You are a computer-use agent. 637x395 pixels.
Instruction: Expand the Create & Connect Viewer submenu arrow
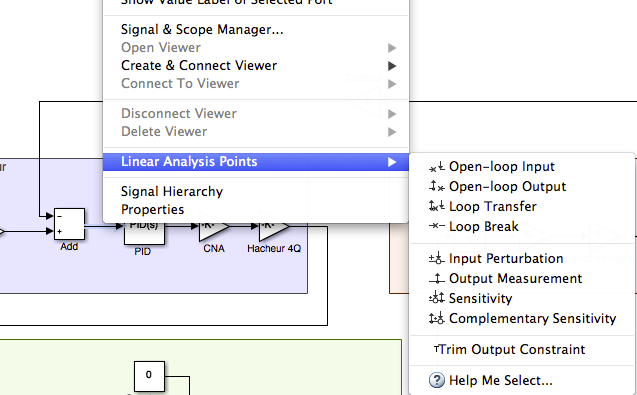click(x=392, y=66)
